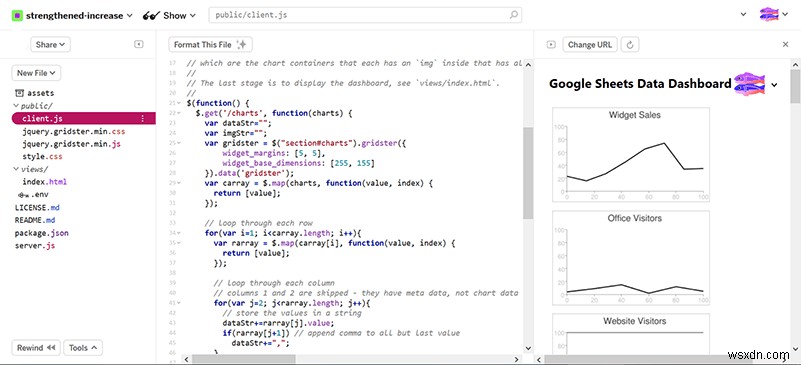Fold code at line 41
Image resolution: width=801 pixels, height=365 pixels.
178,303
